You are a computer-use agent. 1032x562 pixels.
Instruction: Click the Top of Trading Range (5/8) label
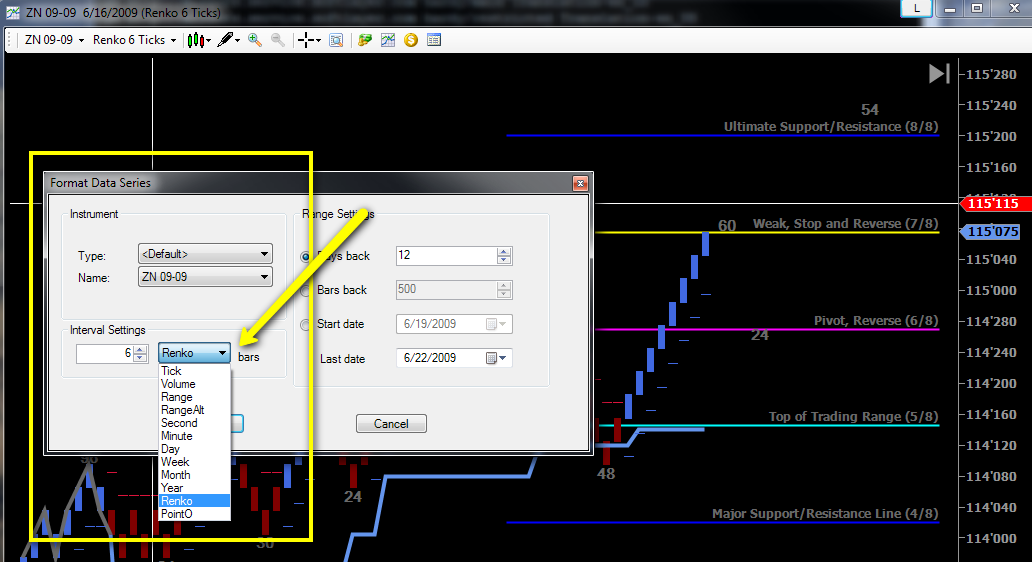click(854, 417)
